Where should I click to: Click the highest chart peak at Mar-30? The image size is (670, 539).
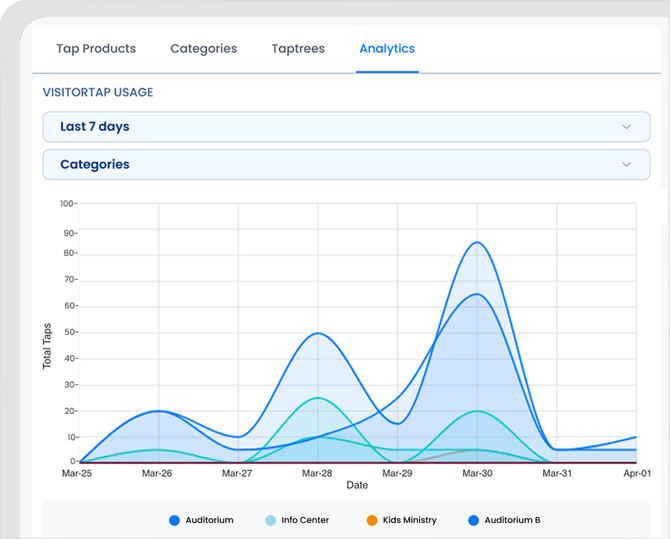(x=478, y=242)
